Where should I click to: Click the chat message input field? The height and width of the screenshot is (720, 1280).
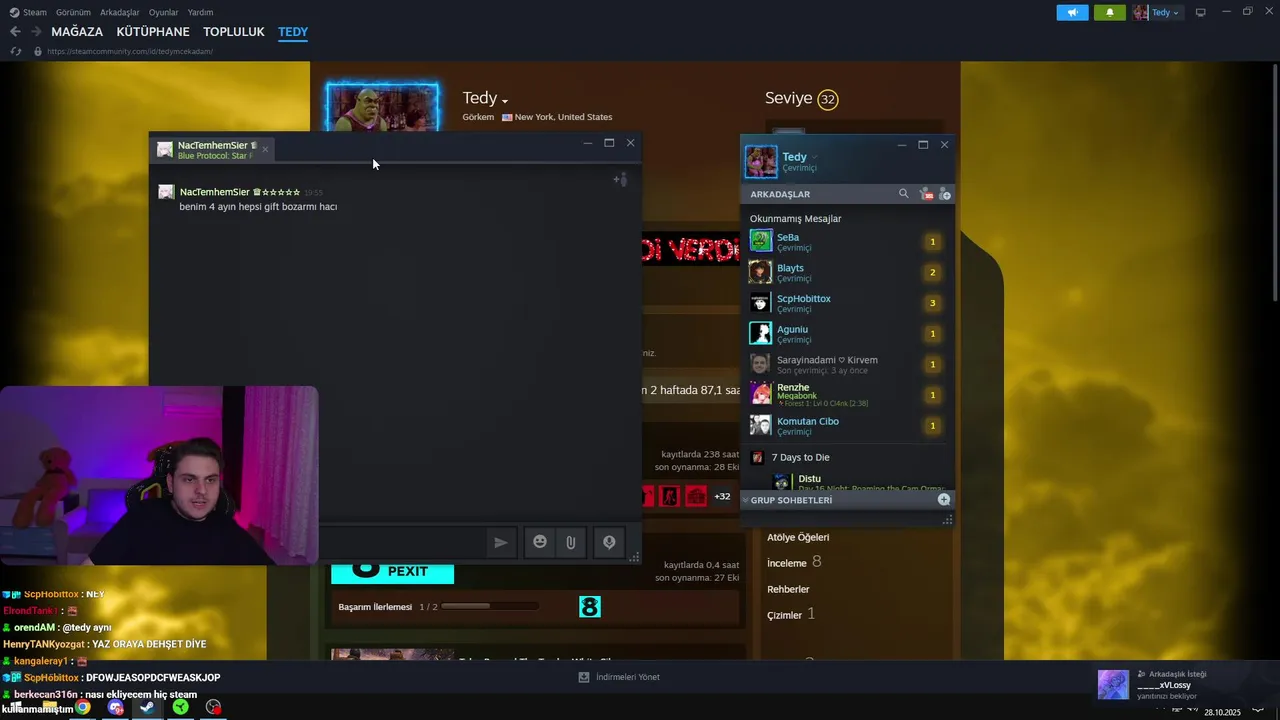click(x=400, y=542)
